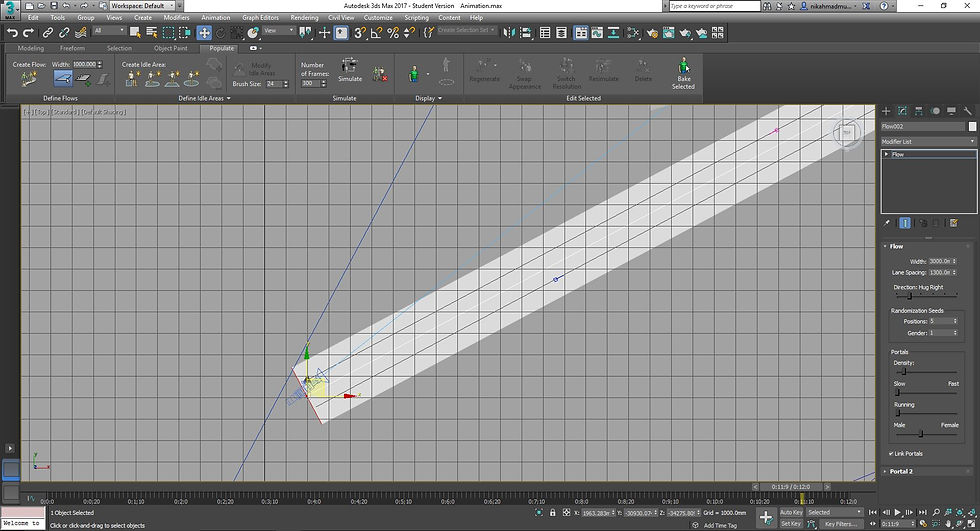Screen dimensions: 980x531
Task: Activate the Select and Move tool
Action: click(204, 32)
